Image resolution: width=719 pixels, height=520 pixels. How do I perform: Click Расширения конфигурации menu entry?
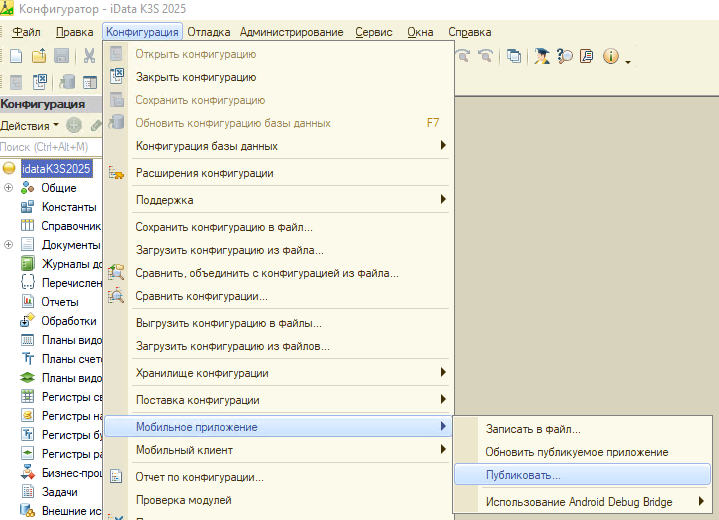[x=204, y=173]
